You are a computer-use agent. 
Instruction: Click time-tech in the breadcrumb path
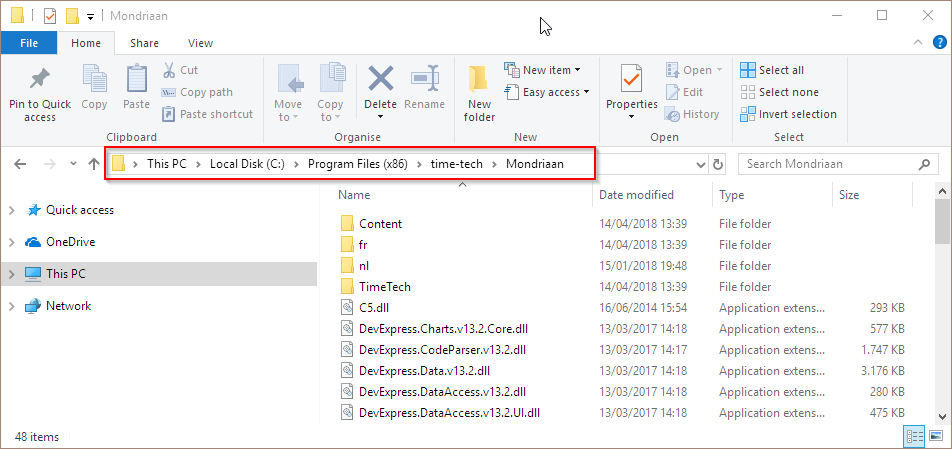coord(457,164)
